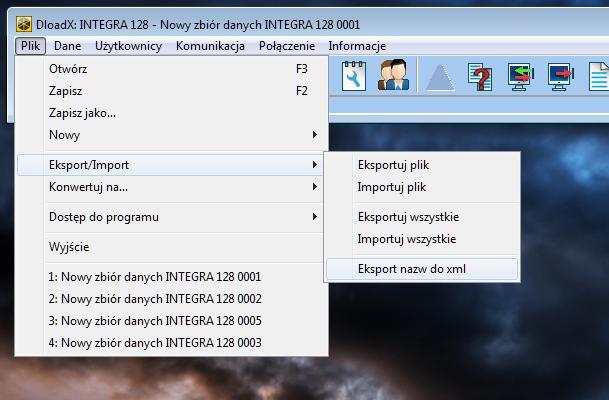This screenshot has height=400, width=609.
Task: Open recent file 2: INTEGRA 128 0002
Action: coord(171,299)
